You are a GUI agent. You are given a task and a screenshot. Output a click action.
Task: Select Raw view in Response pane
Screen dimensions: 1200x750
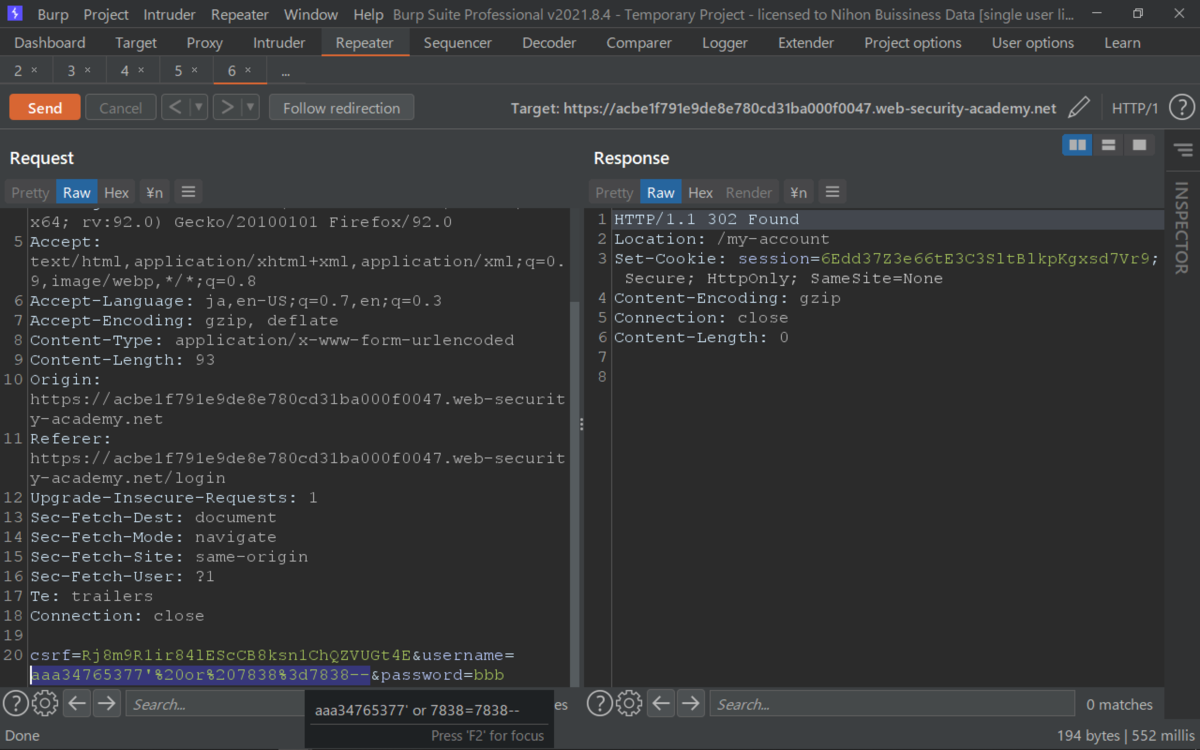pyautogui.click(x=660, y=192)
